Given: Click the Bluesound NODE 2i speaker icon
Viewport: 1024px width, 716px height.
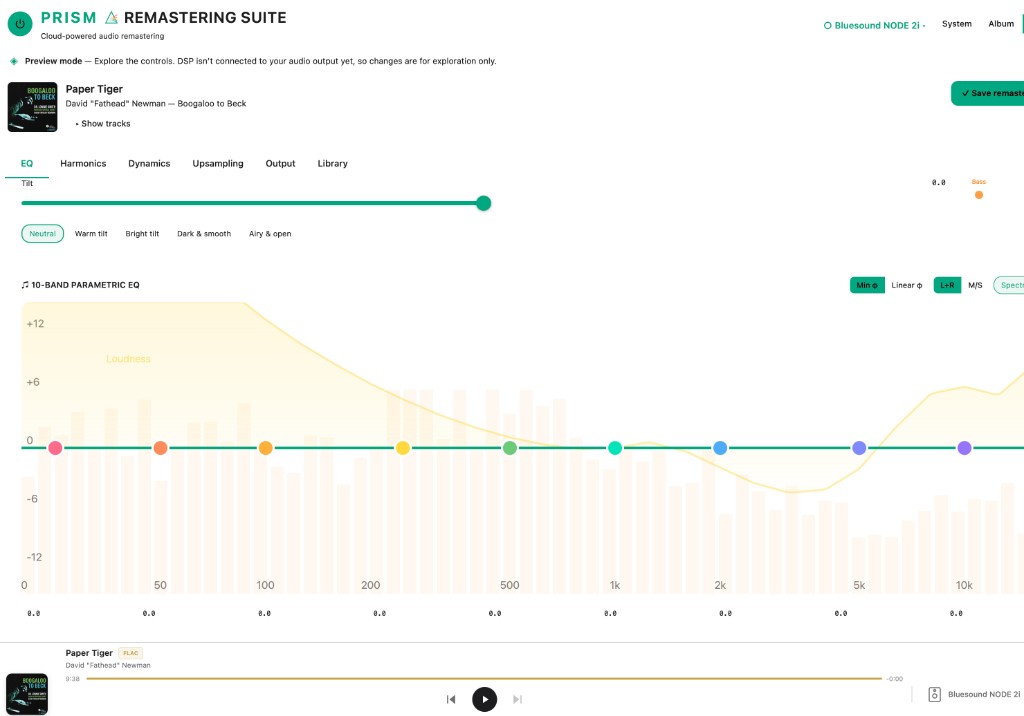Looking at the screenshot, I should click(934, 694).
